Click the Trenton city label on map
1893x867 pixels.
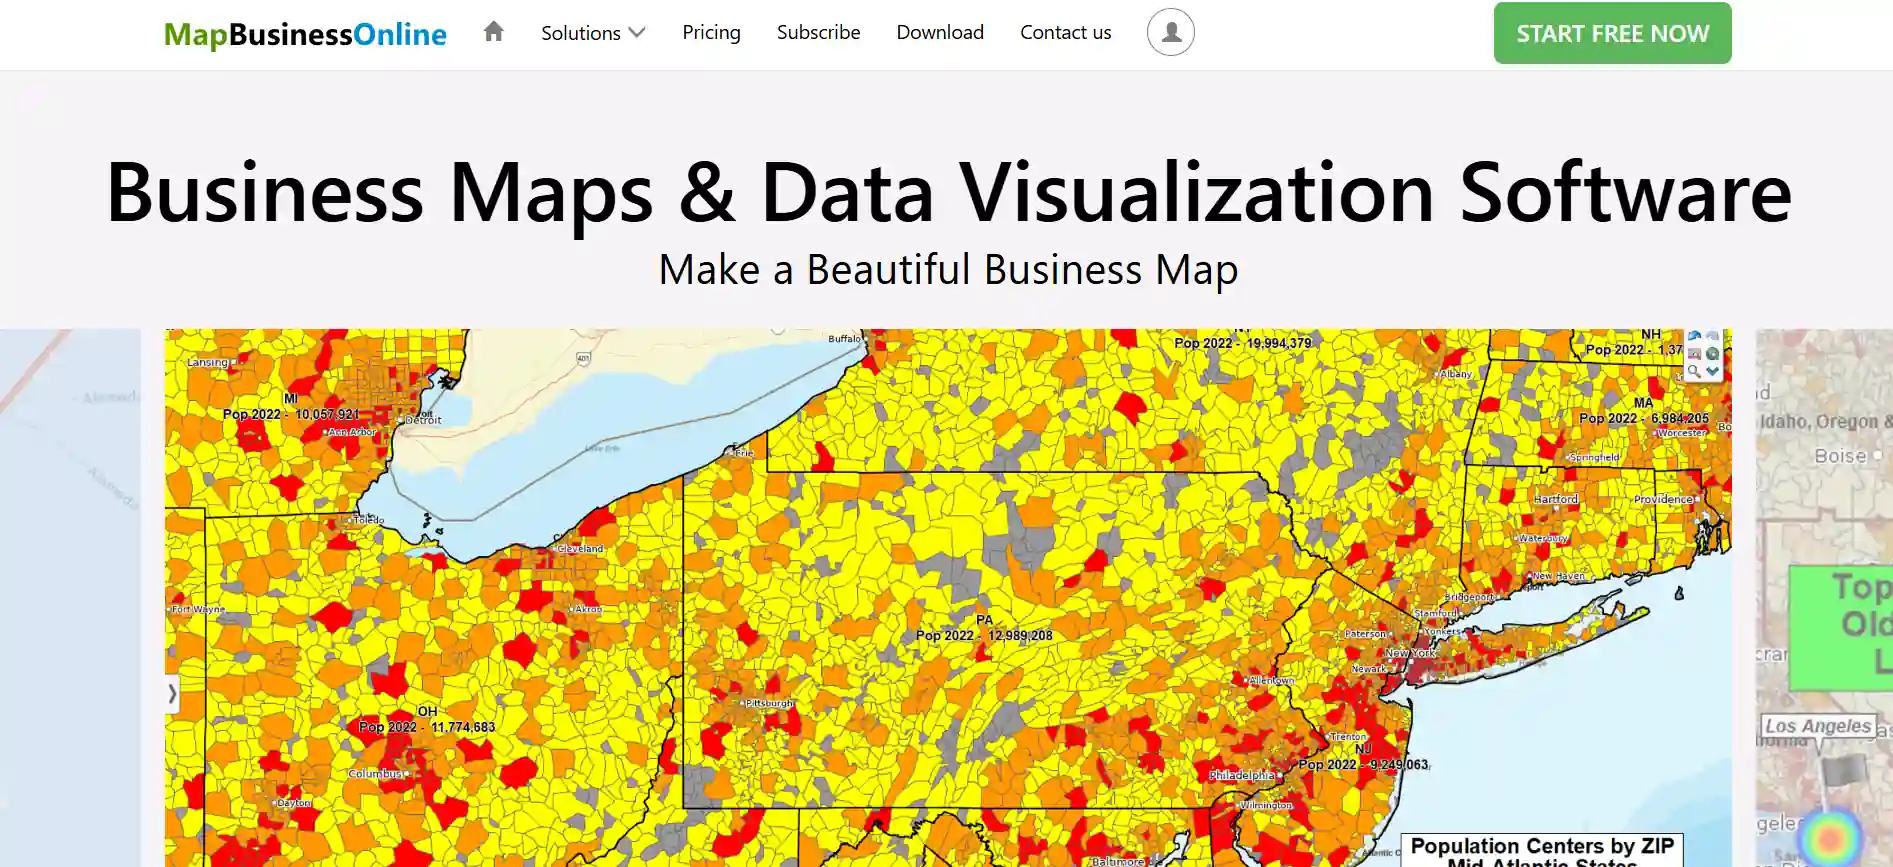tap(1348, 736)
